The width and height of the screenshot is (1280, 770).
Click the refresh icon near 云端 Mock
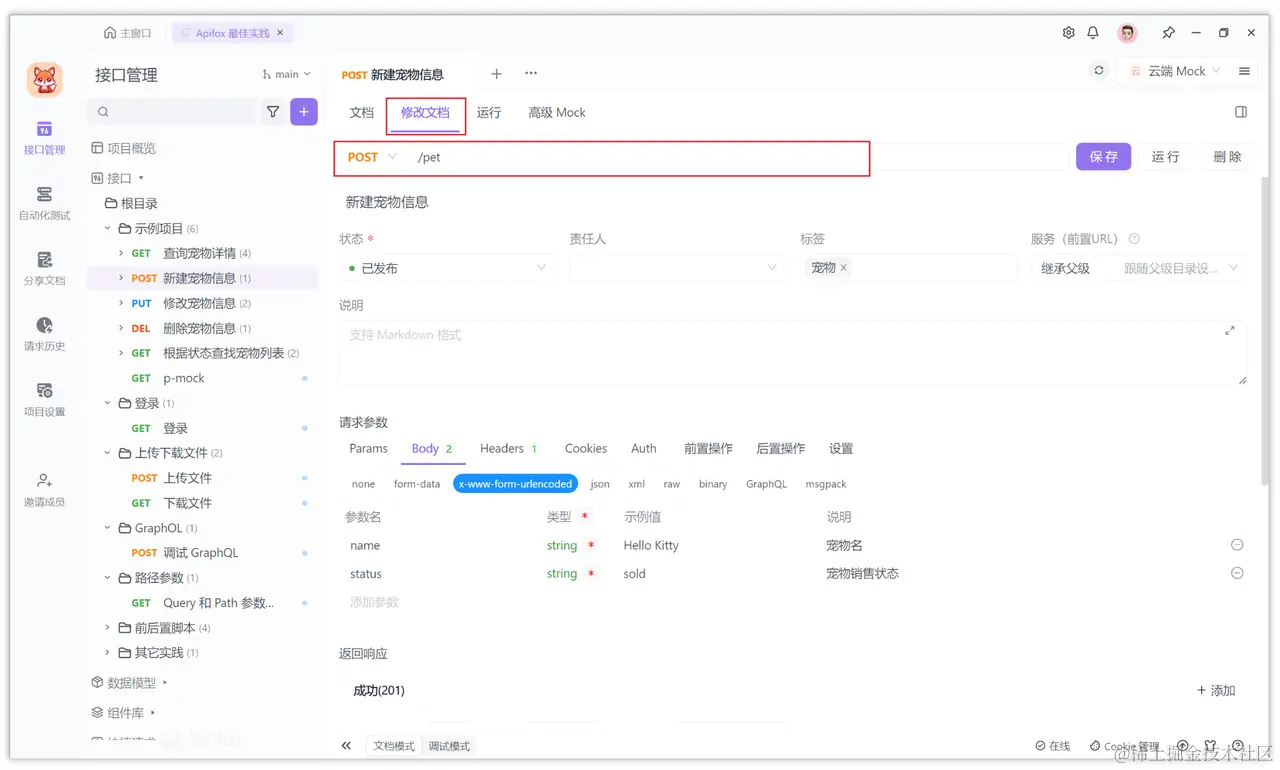[x=1098, y=71]
